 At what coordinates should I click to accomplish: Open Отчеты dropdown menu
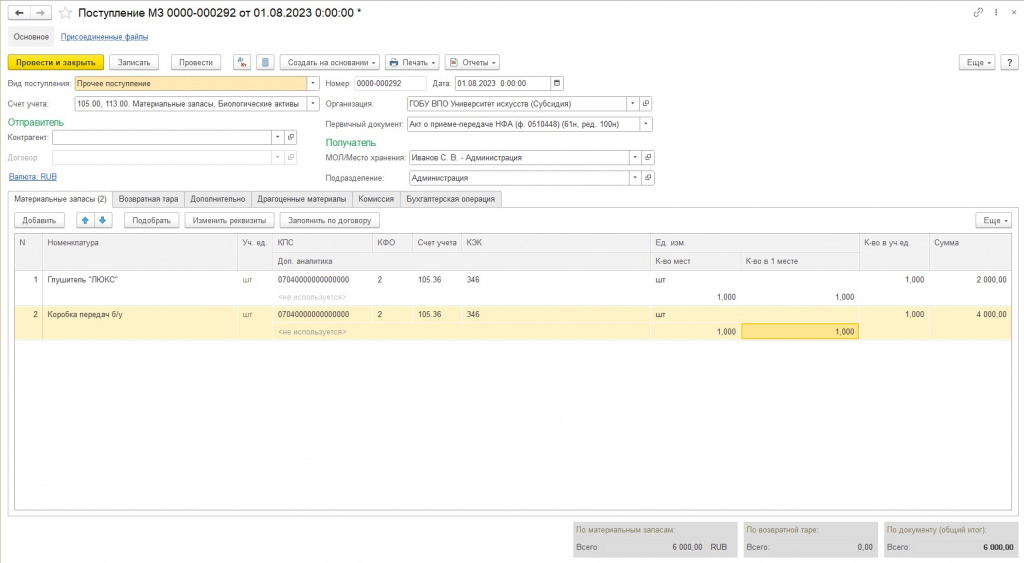tap(472, 63)
